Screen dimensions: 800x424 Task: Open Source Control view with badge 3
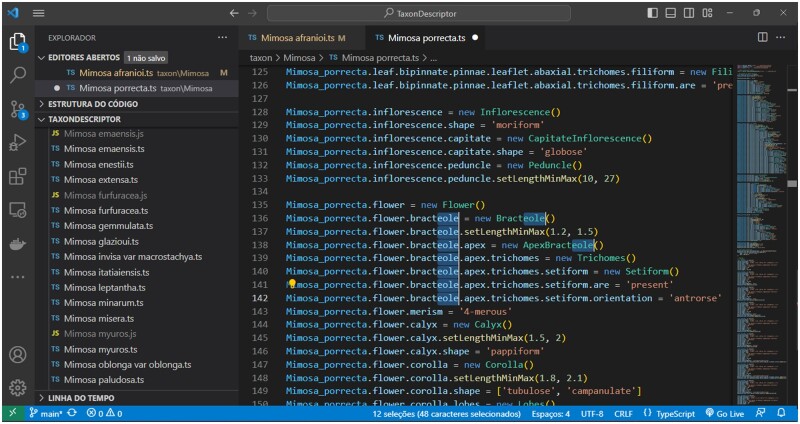tap(18, 109)
